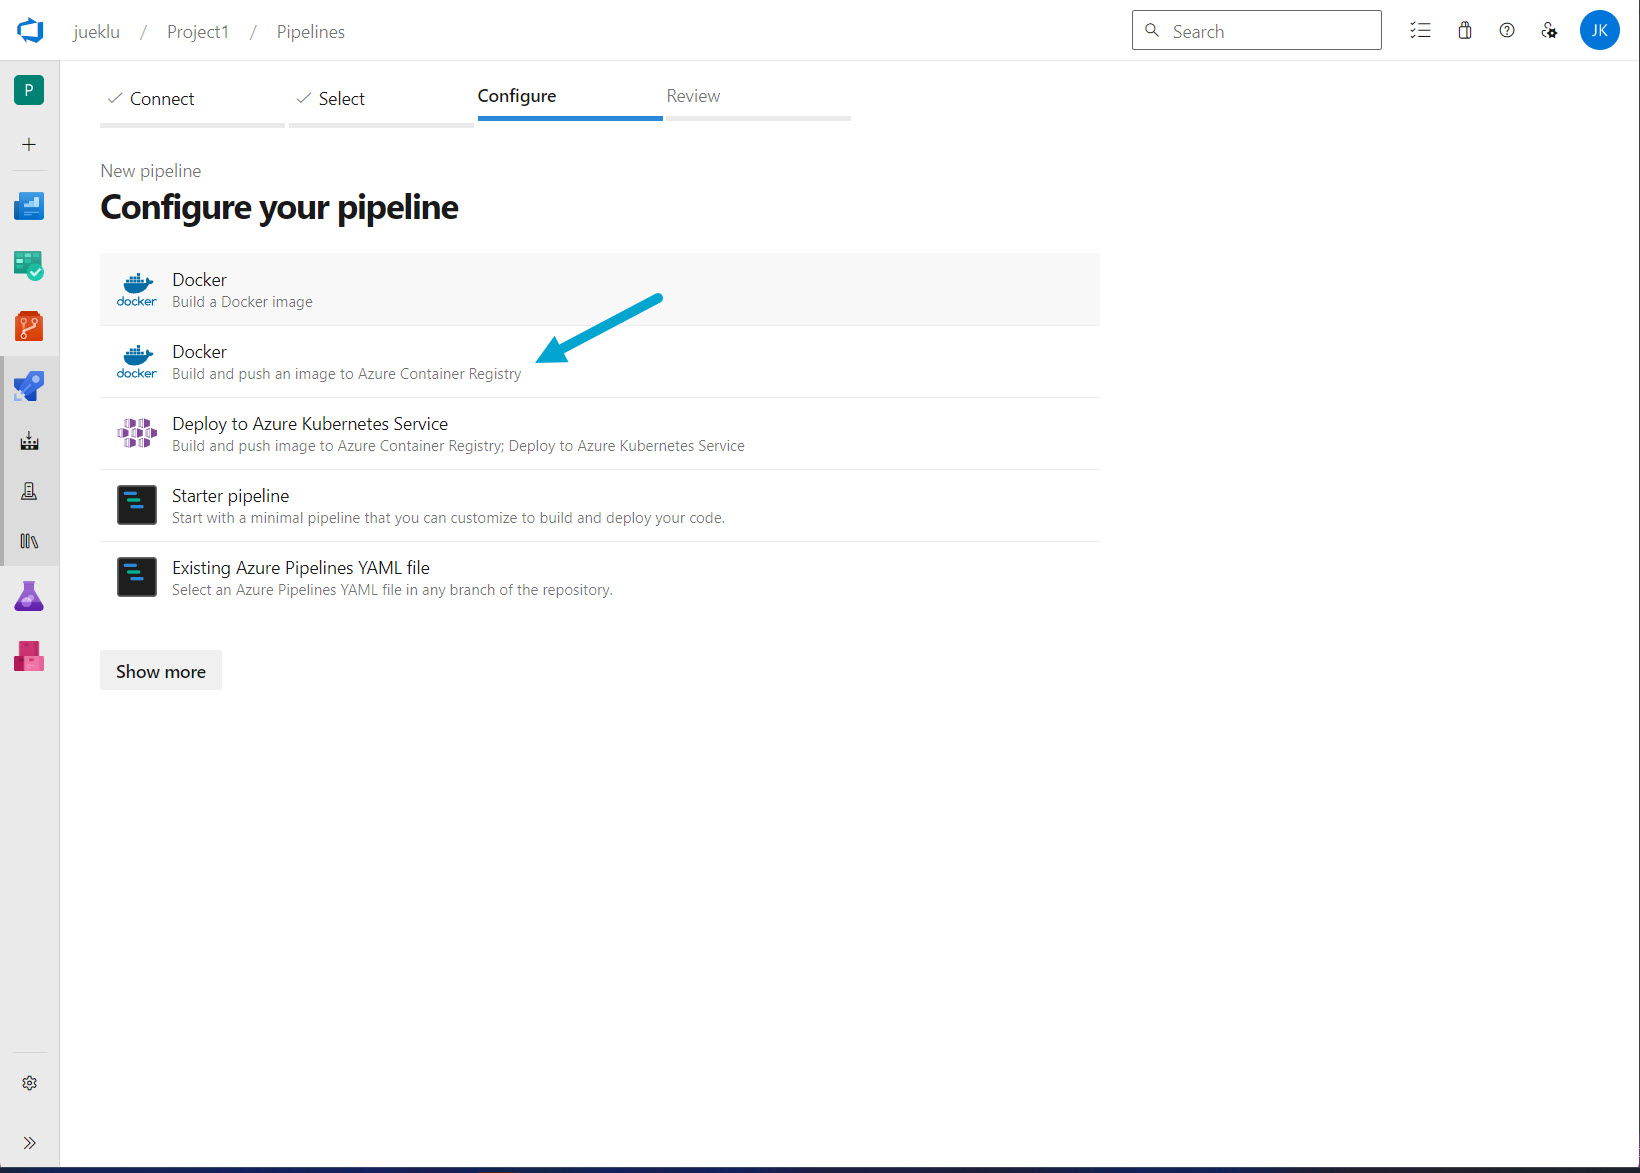Create new item with the plus icon
The image size is (1640, 1173).
point(29,144)
